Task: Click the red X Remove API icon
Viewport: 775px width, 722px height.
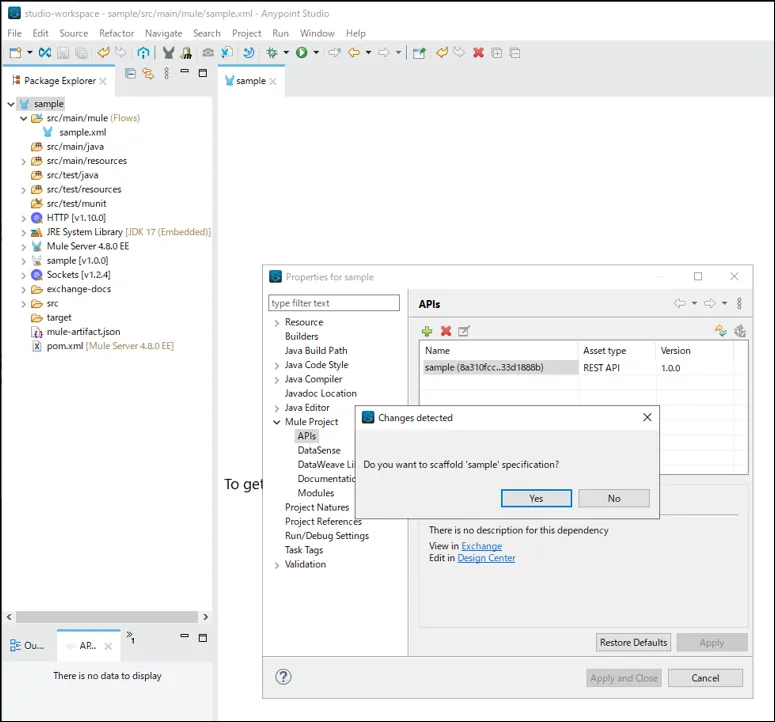Action: coord(446,331)
